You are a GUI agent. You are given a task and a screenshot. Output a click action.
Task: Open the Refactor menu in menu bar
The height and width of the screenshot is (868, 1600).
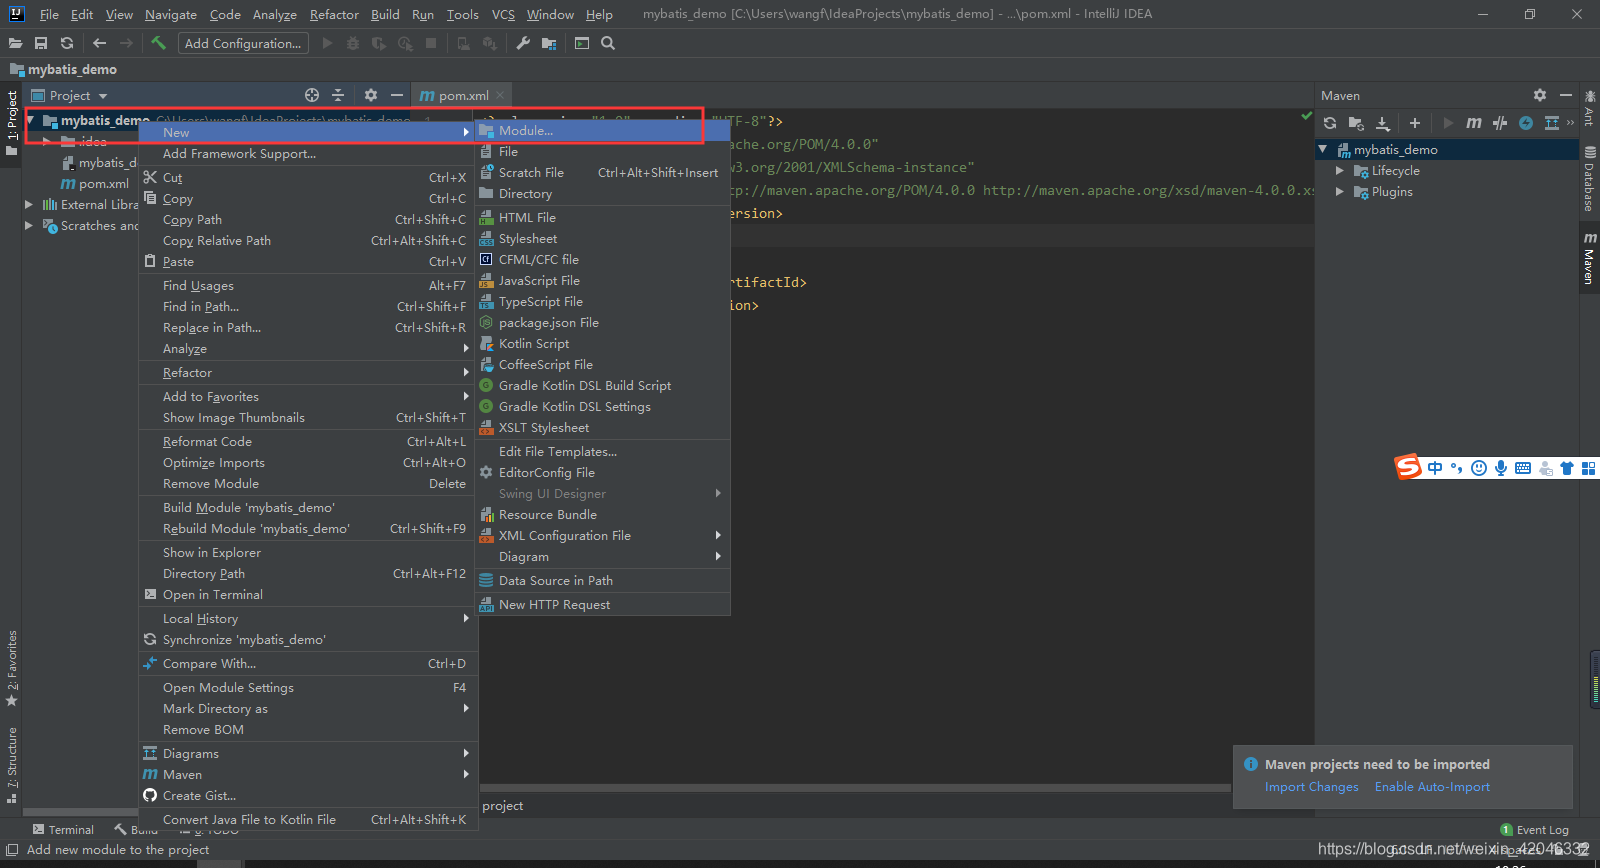pos(334,14)
